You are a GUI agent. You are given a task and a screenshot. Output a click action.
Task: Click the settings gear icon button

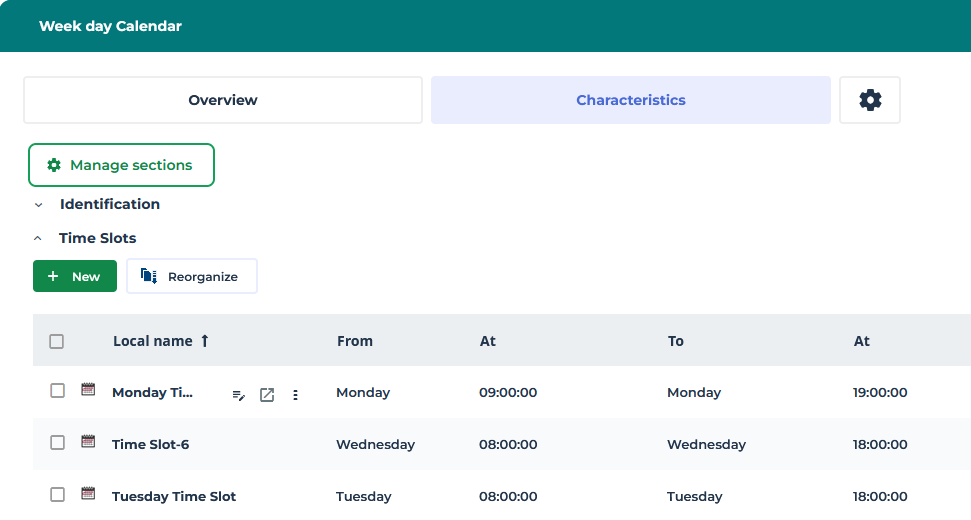(870, 100)
